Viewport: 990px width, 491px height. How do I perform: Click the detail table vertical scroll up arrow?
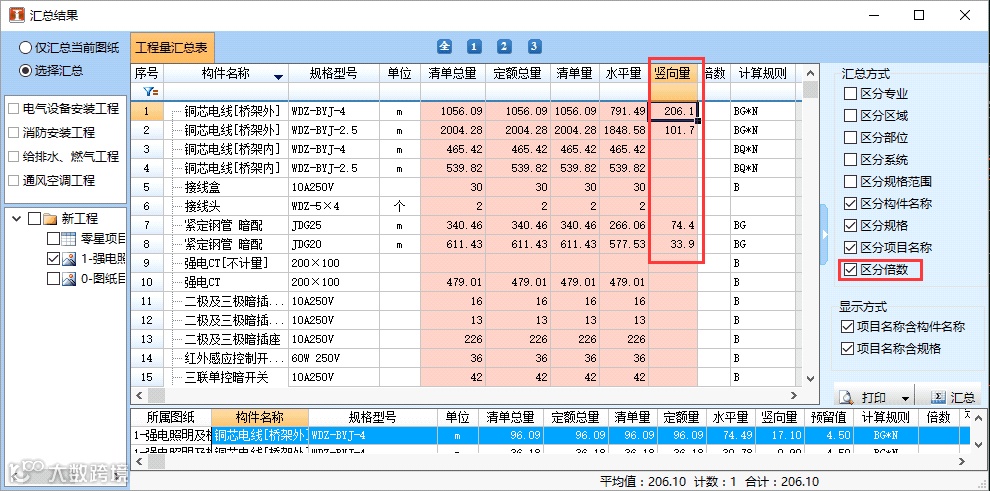tap(977, 417)
